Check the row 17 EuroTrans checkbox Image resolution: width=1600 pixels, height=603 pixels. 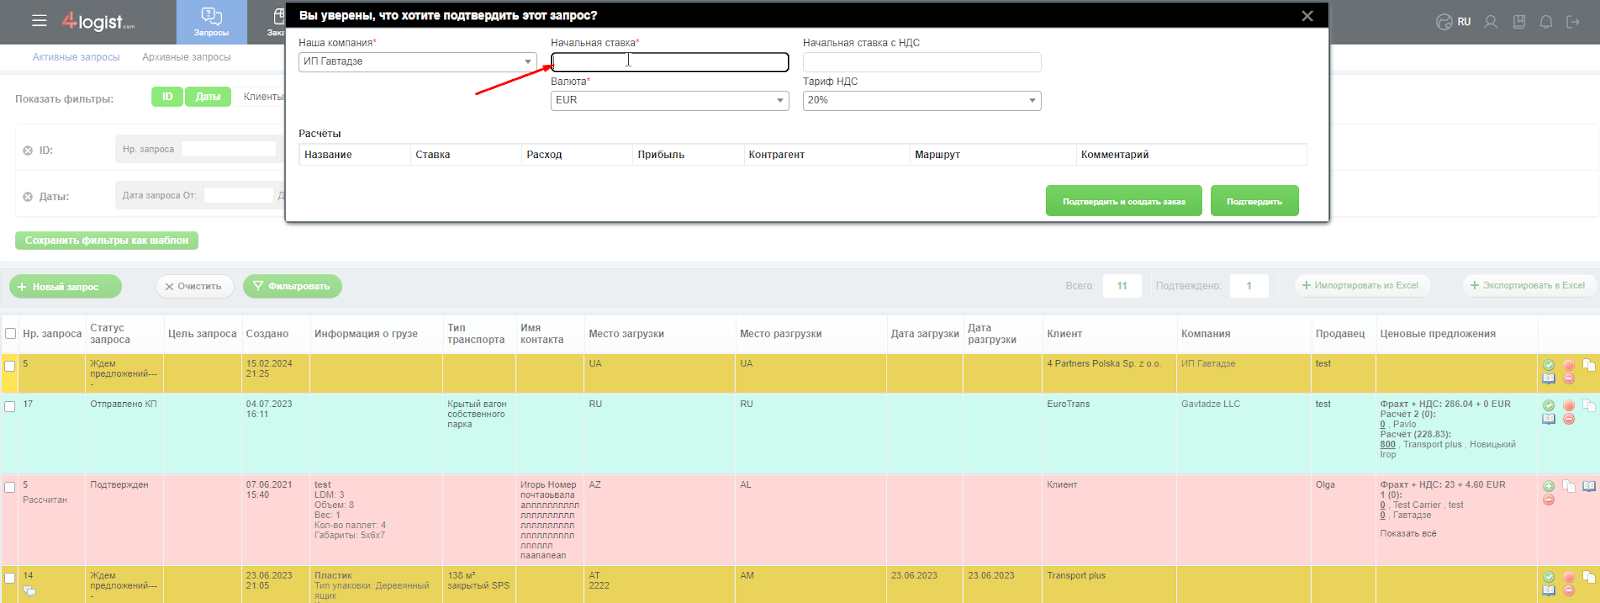coord(10,407)
